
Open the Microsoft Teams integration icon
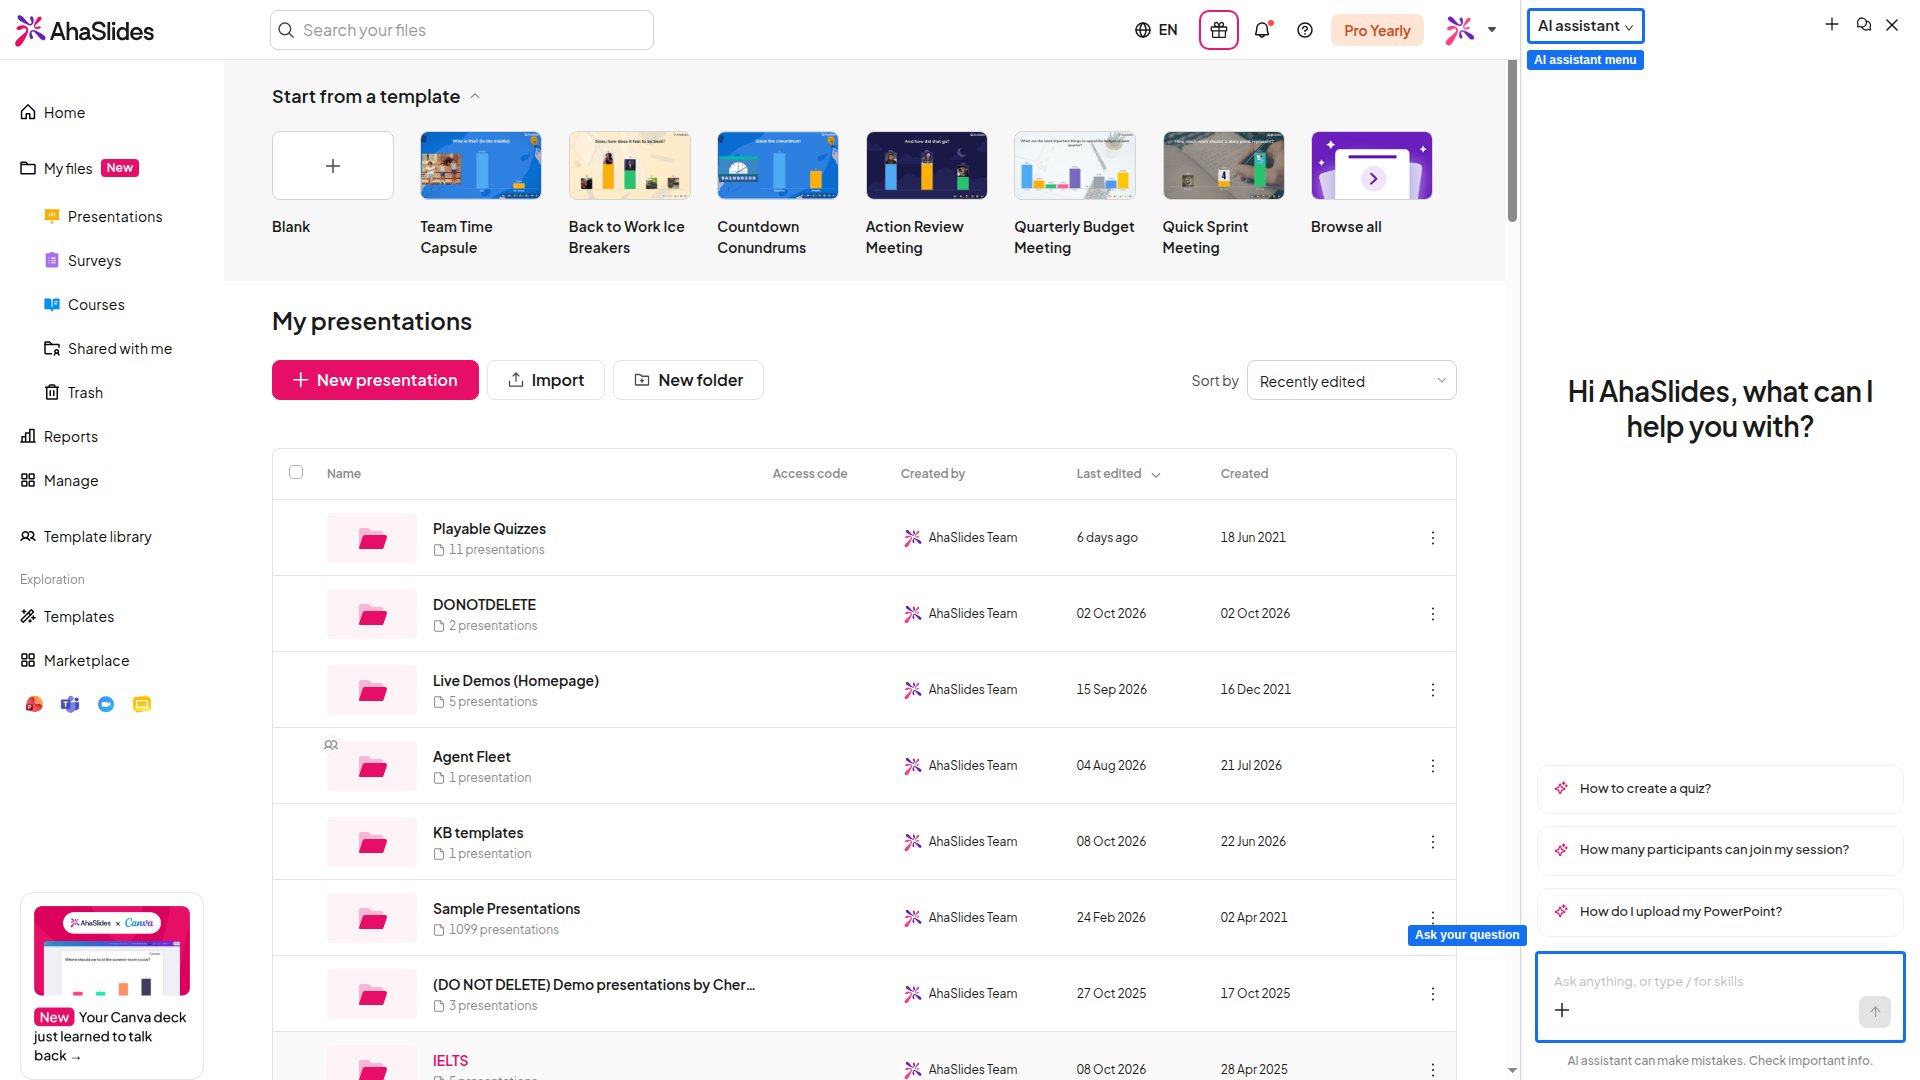(70, 705)
